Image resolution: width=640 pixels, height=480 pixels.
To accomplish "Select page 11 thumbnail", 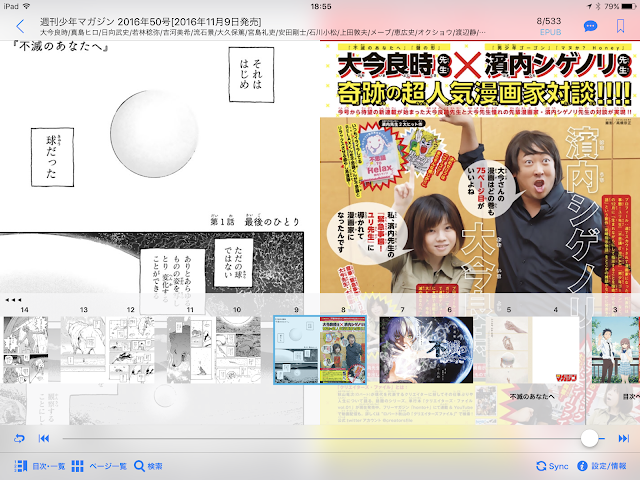I will pyautogui.click(x=189, y=350).
